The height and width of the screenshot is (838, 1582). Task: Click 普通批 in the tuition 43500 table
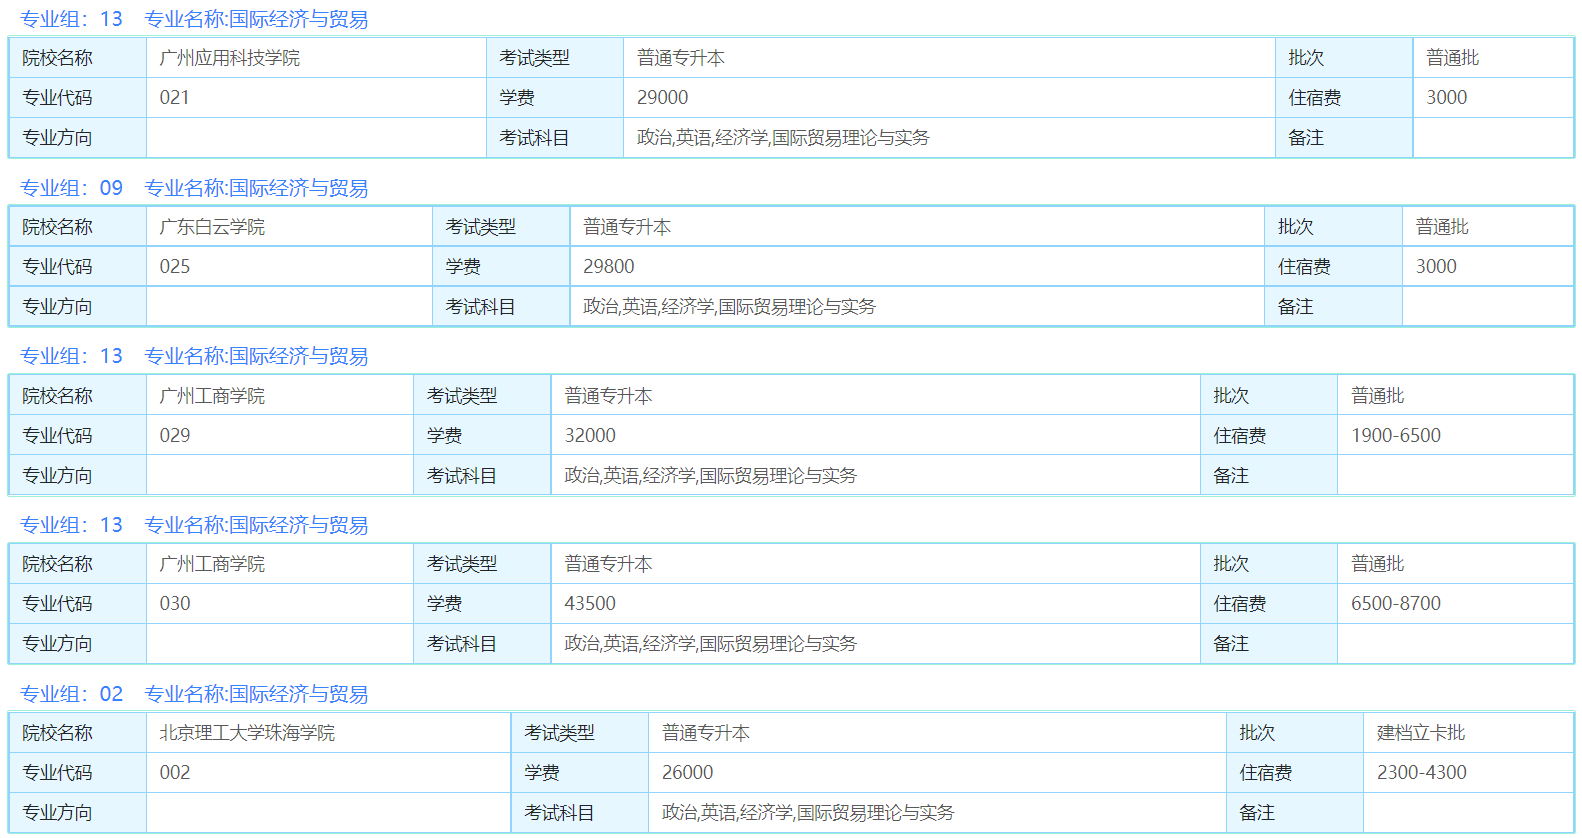pyautogui.click(x=1378, y=564)
